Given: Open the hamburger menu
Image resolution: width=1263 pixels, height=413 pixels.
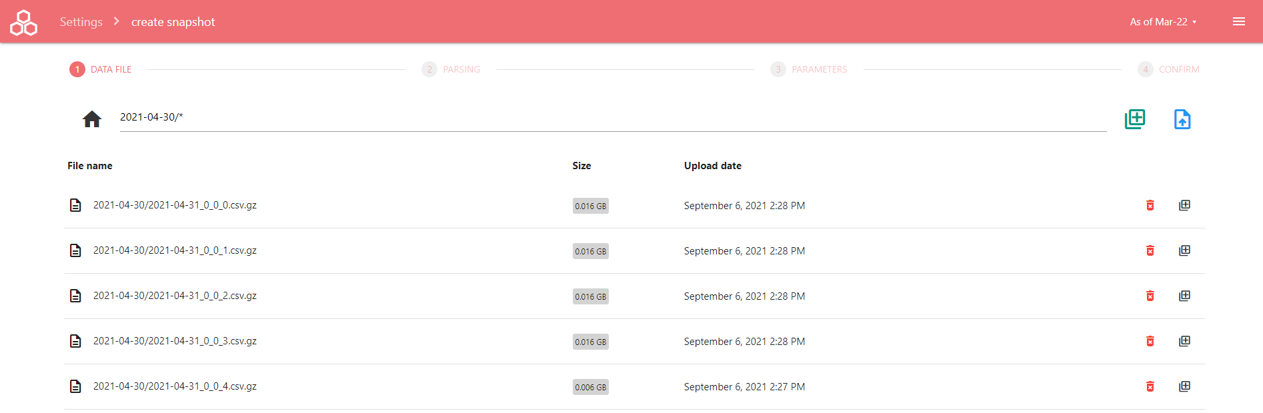Looking at the screenshot, I should pyautogui.click(x=1239, y=22).
